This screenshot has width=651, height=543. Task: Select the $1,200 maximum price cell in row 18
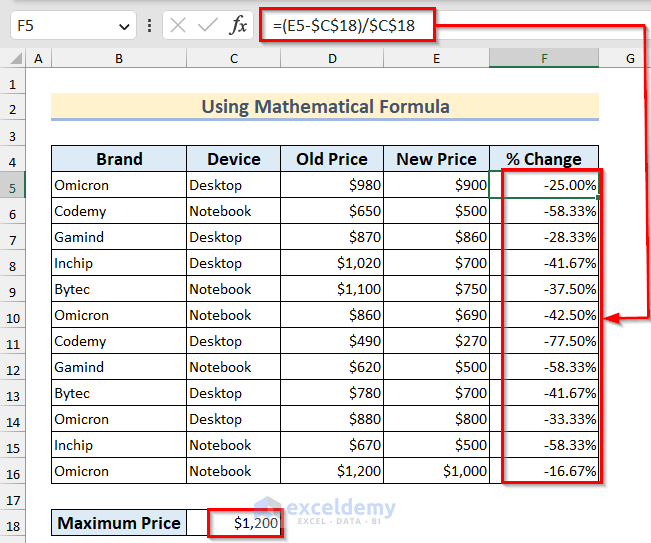pyautogui.click(x=234, y=523)
